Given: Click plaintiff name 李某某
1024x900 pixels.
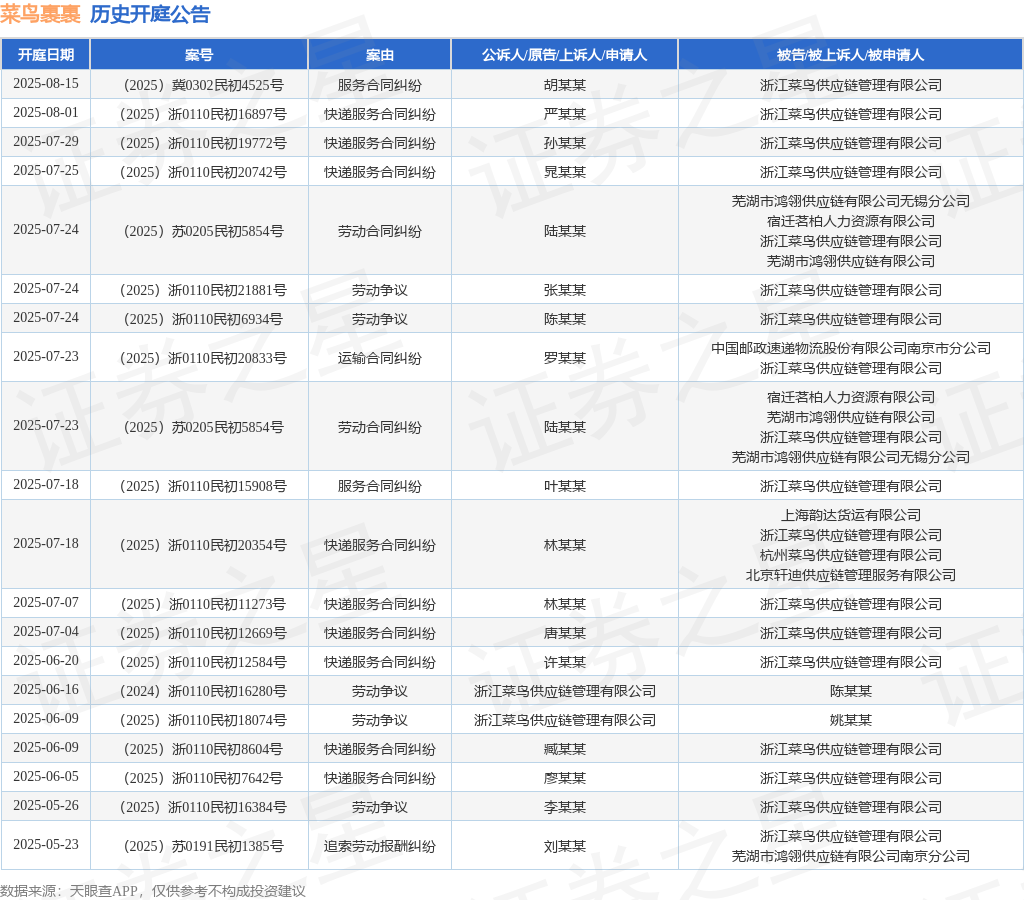Looking at the screenshot, I should [565, 807].
